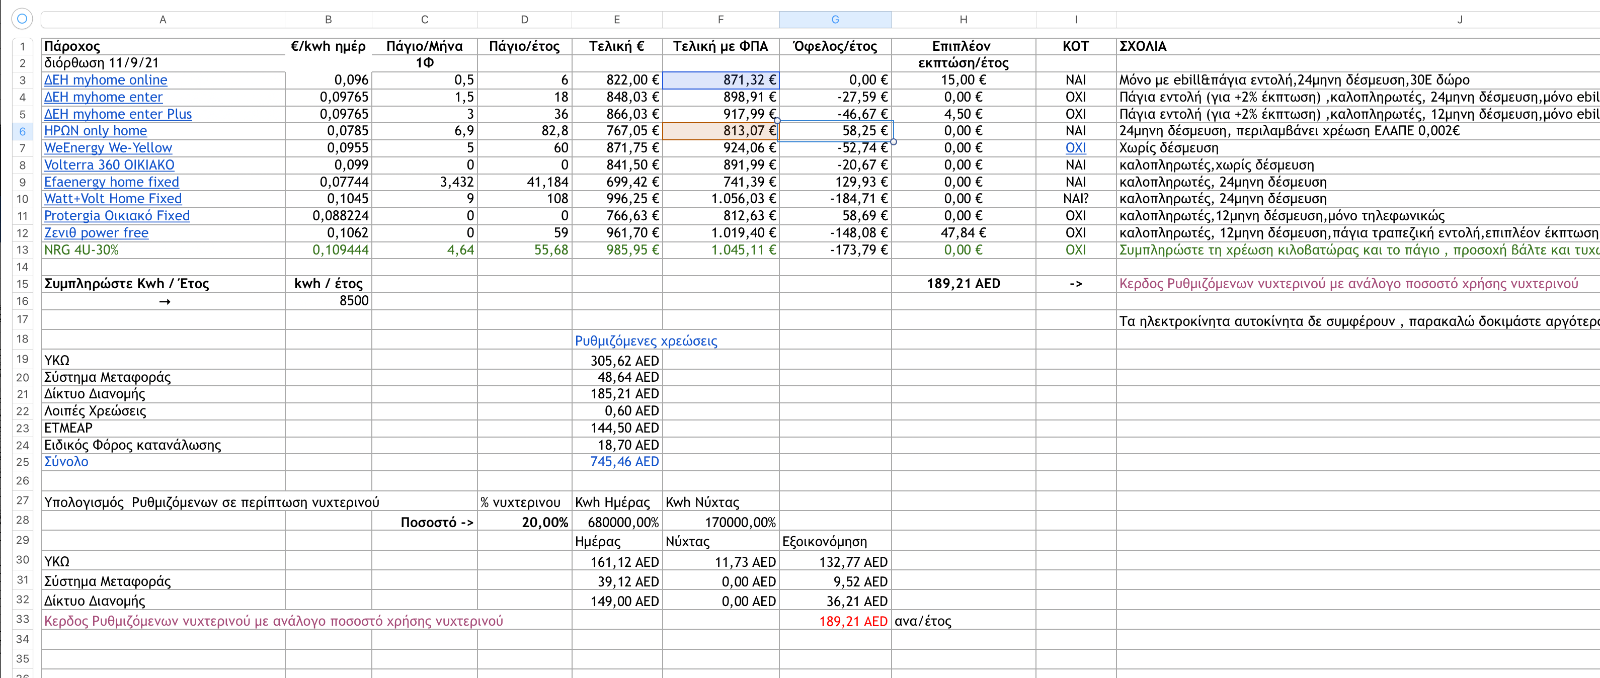Select column H header
This screenshot has height=678, width=1600.
click(x=963, y=19)
